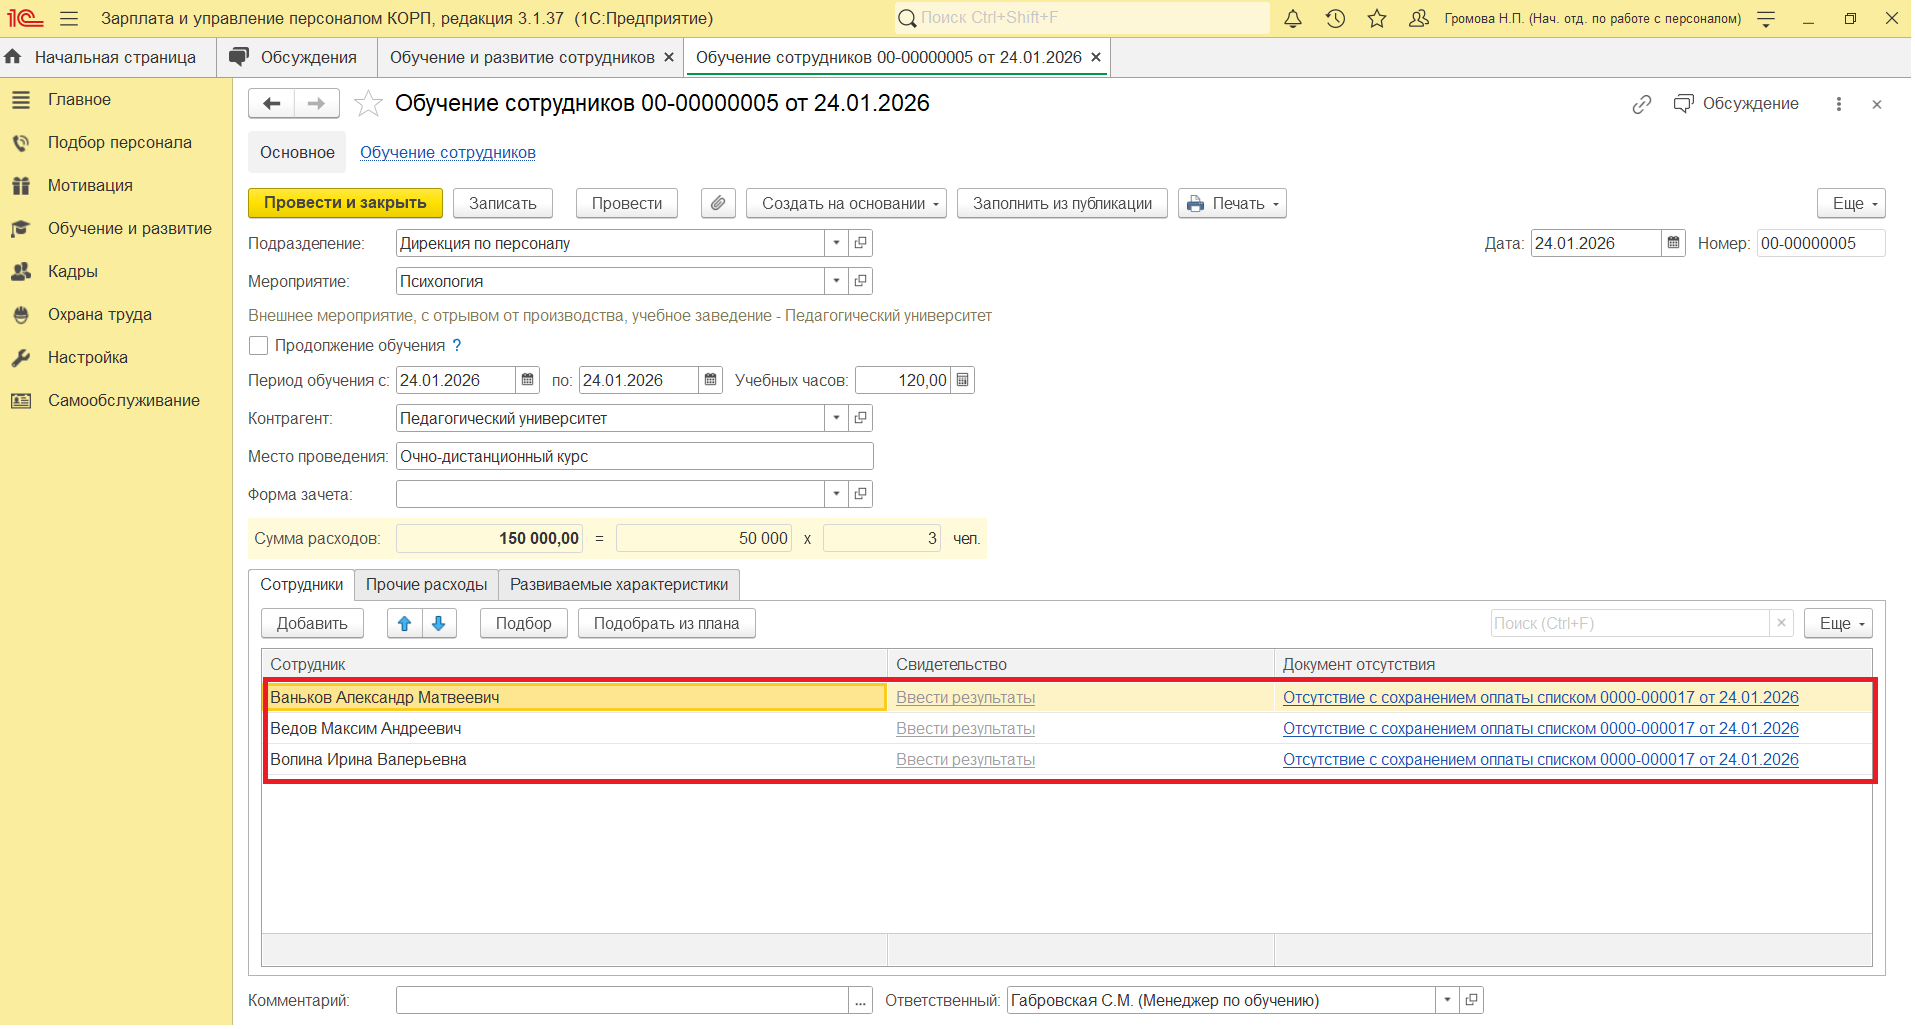Open history clock icon in title bar
Screen dimensions: 1915x1029
1334,19
